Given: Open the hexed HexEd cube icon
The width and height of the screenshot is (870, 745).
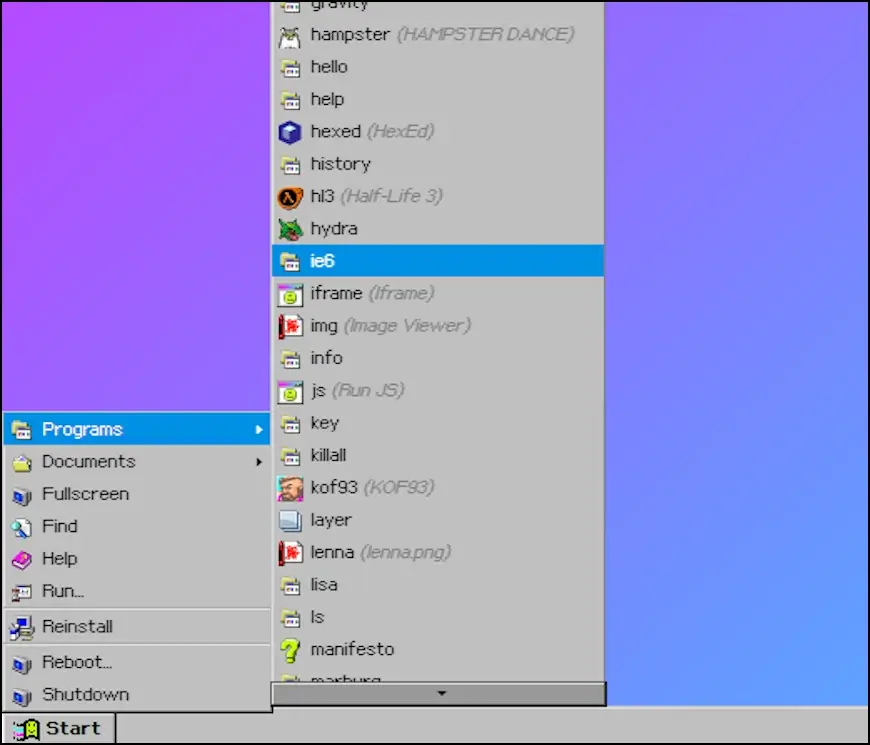Looking at the screenshot, I should coord(290,132).
